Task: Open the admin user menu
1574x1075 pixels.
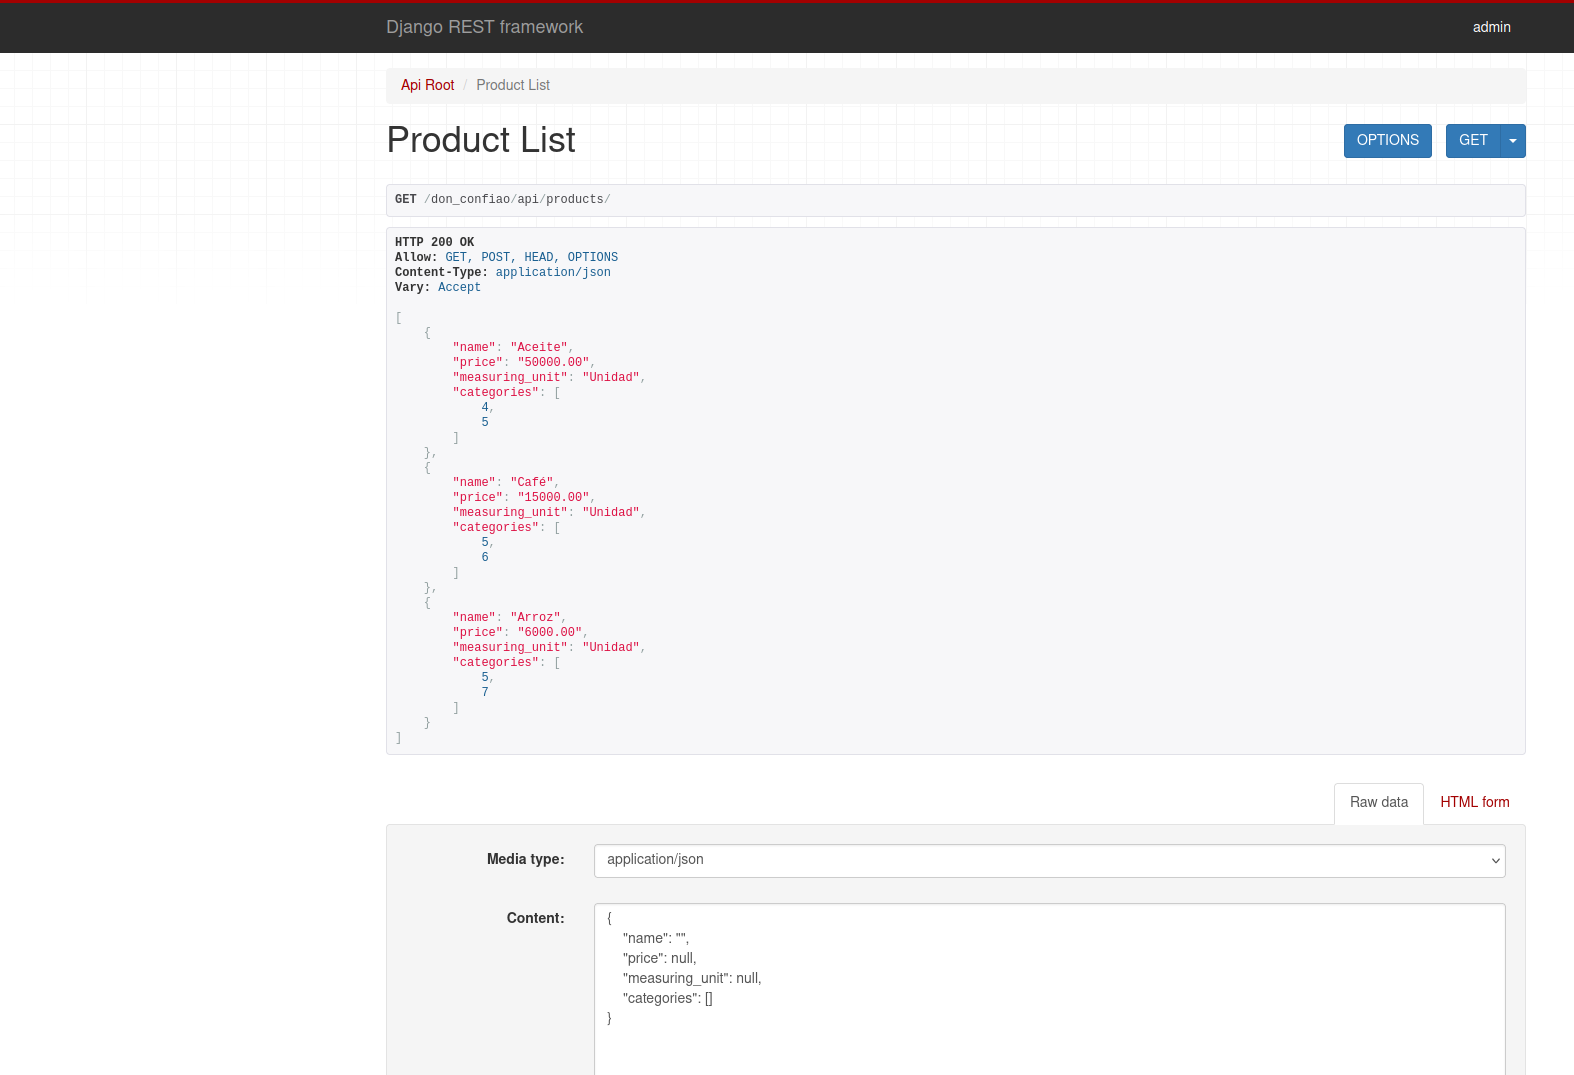Action: 1491,27
